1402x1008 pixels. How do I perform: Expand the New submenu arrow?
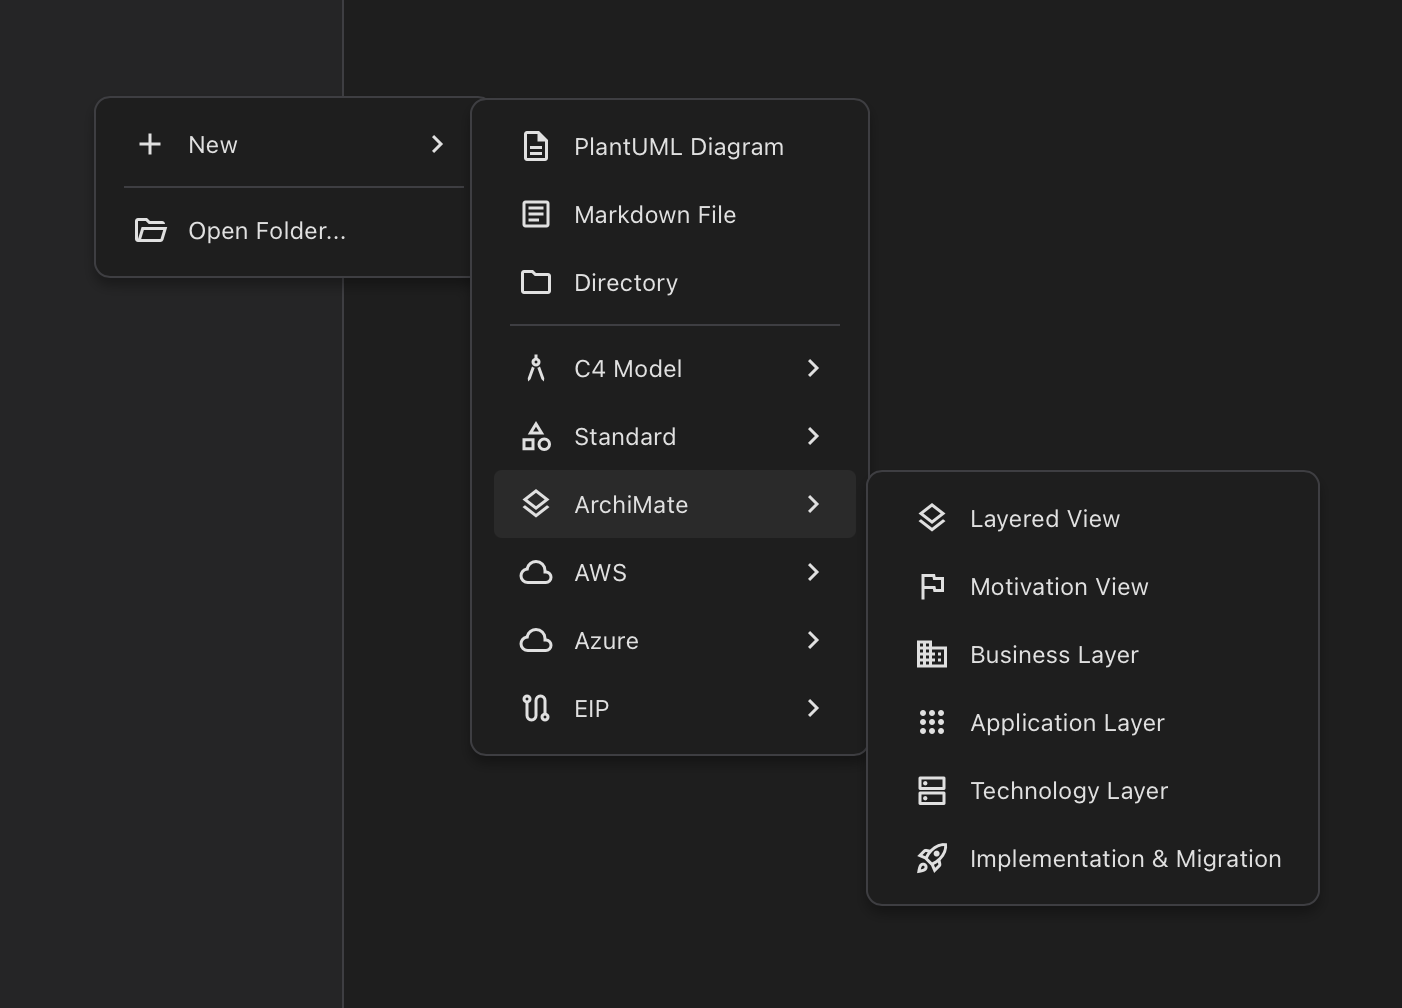point(437,144)
